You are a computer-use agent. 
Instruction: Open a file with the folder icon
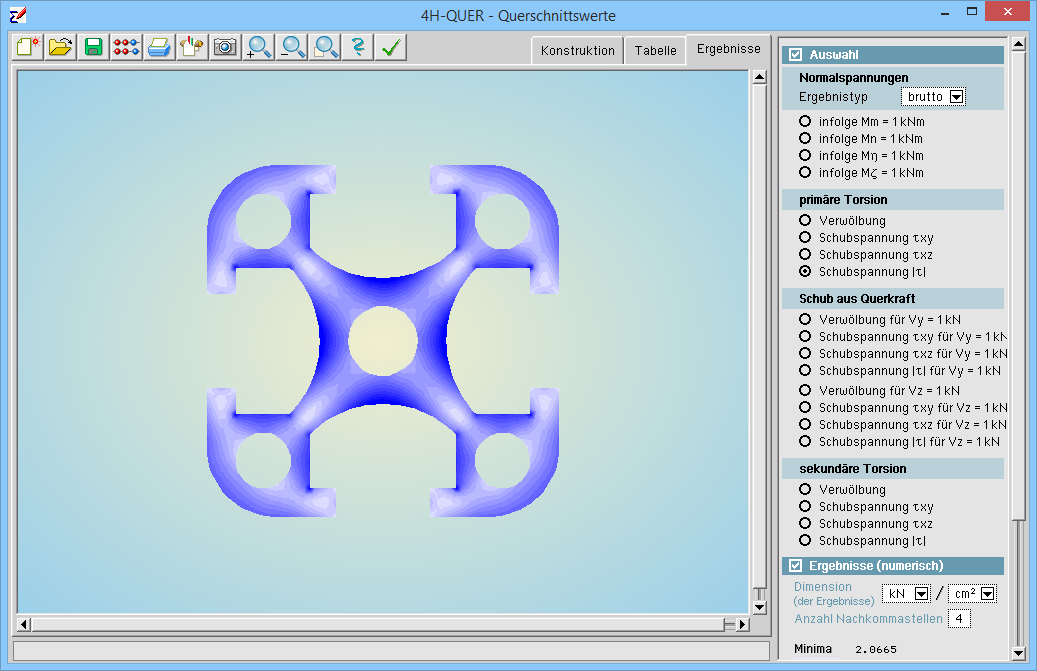(x=61, y=47)
